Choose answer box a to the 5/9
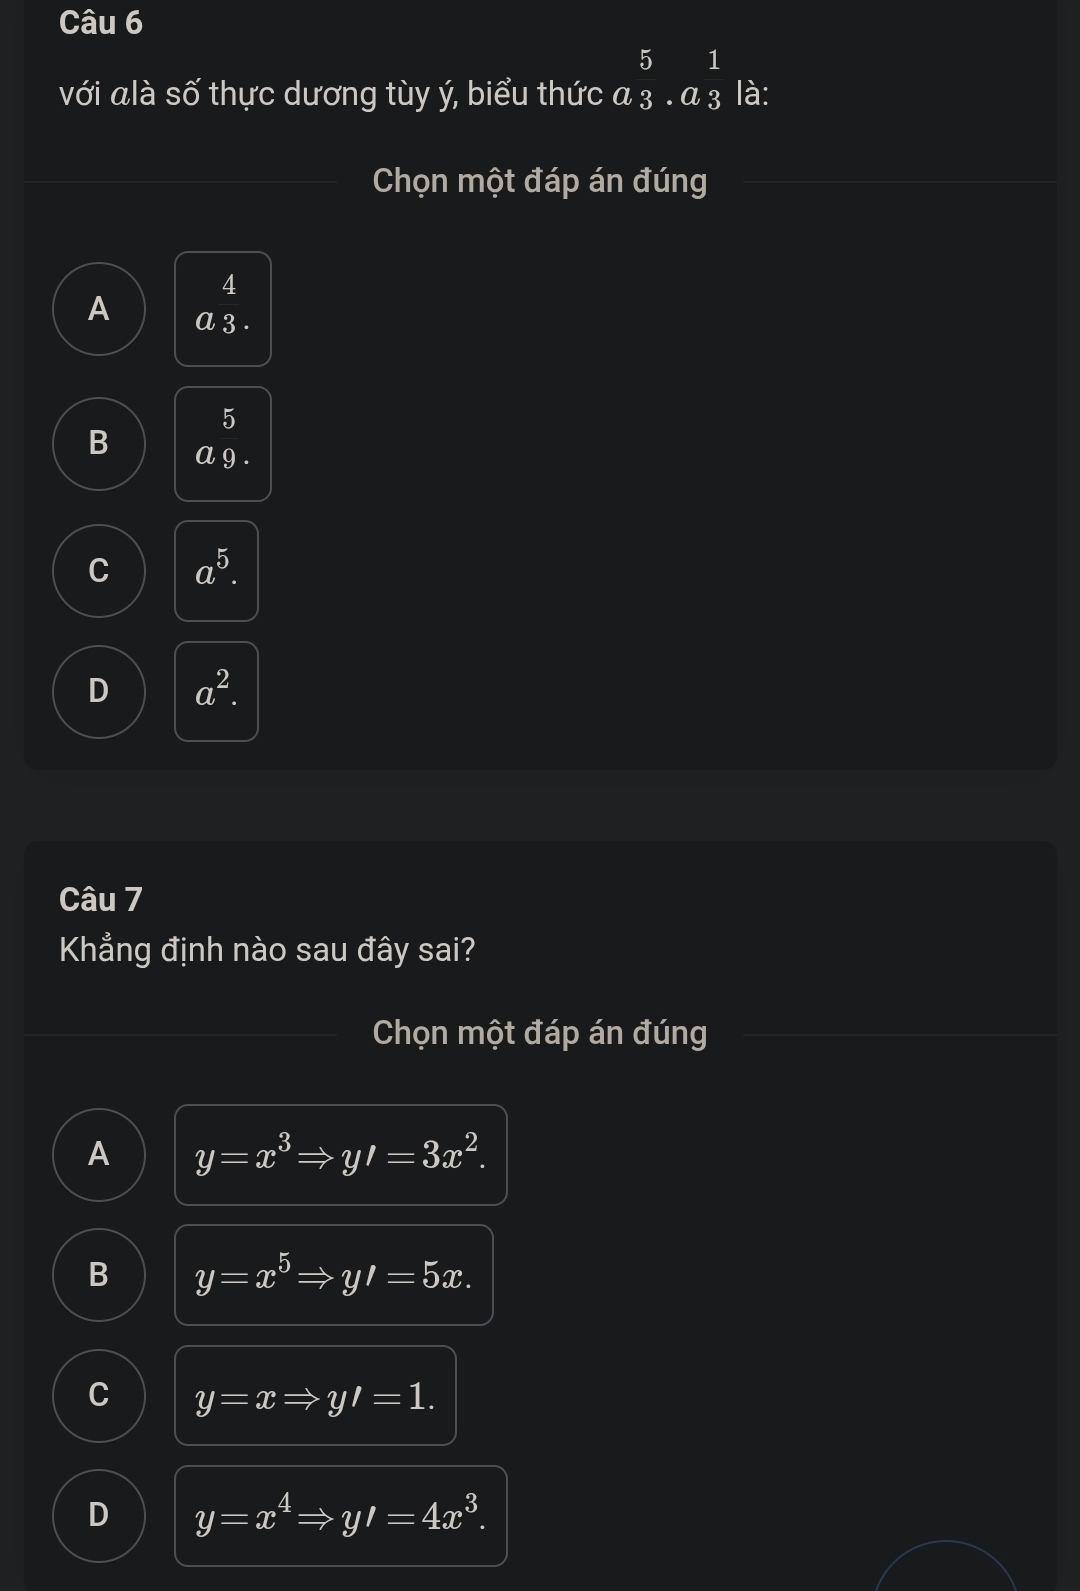1080x1591 pixels. 223,444
